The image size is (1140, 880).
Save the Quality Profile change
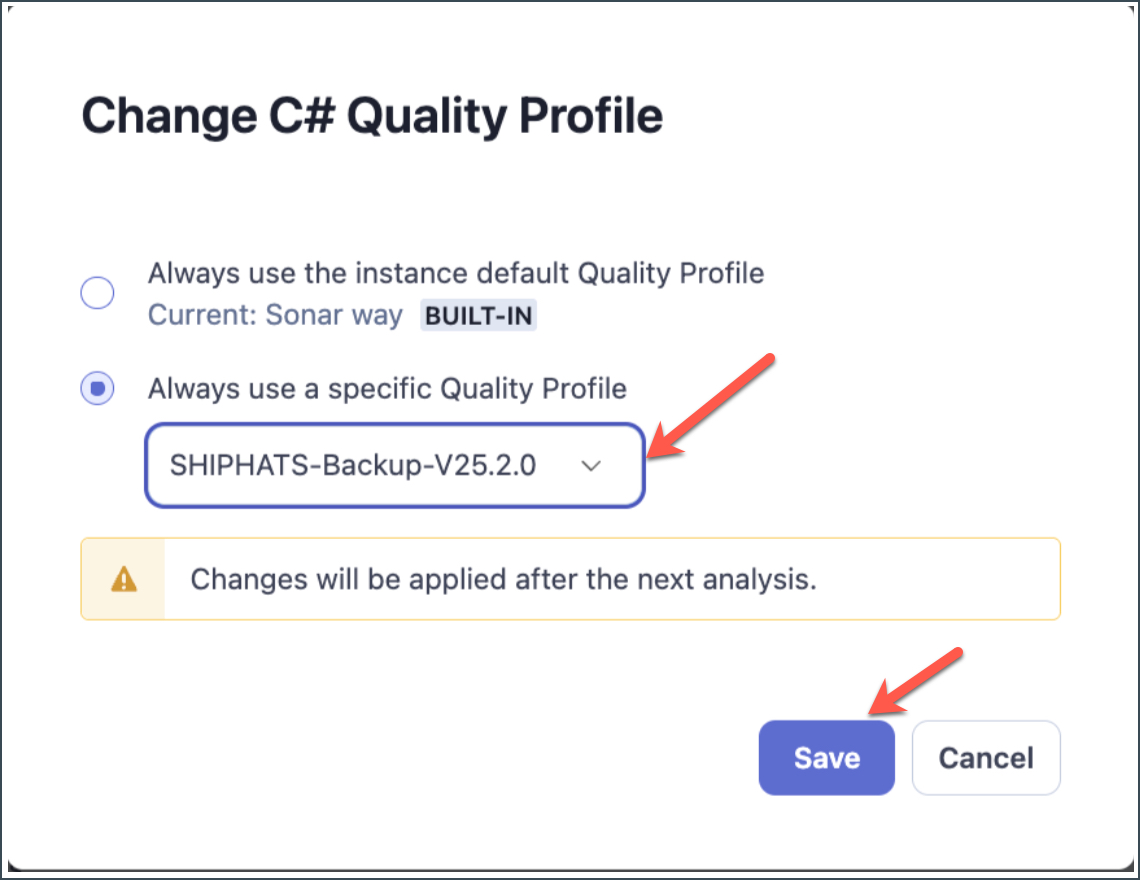[826, 758]
